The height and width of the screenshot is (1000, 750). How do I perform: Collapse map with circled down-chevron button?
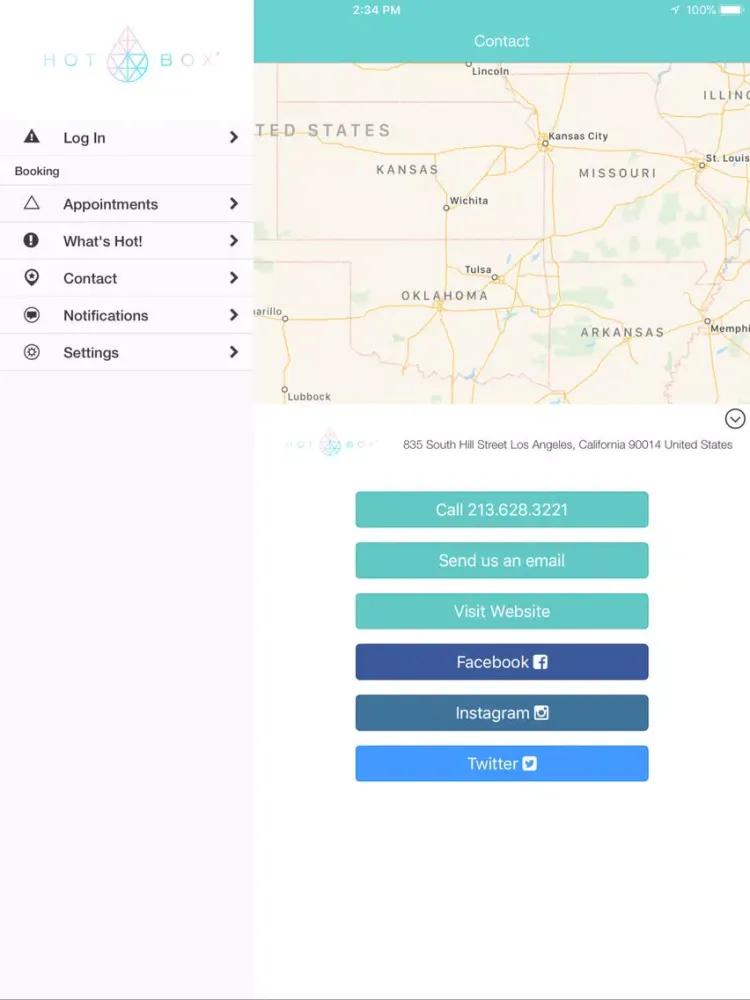coord(735,418)
